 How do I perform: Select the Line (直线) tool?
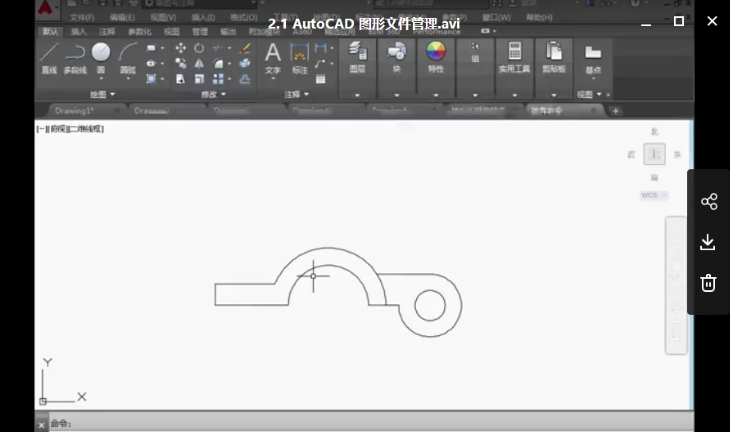[49, 58]
